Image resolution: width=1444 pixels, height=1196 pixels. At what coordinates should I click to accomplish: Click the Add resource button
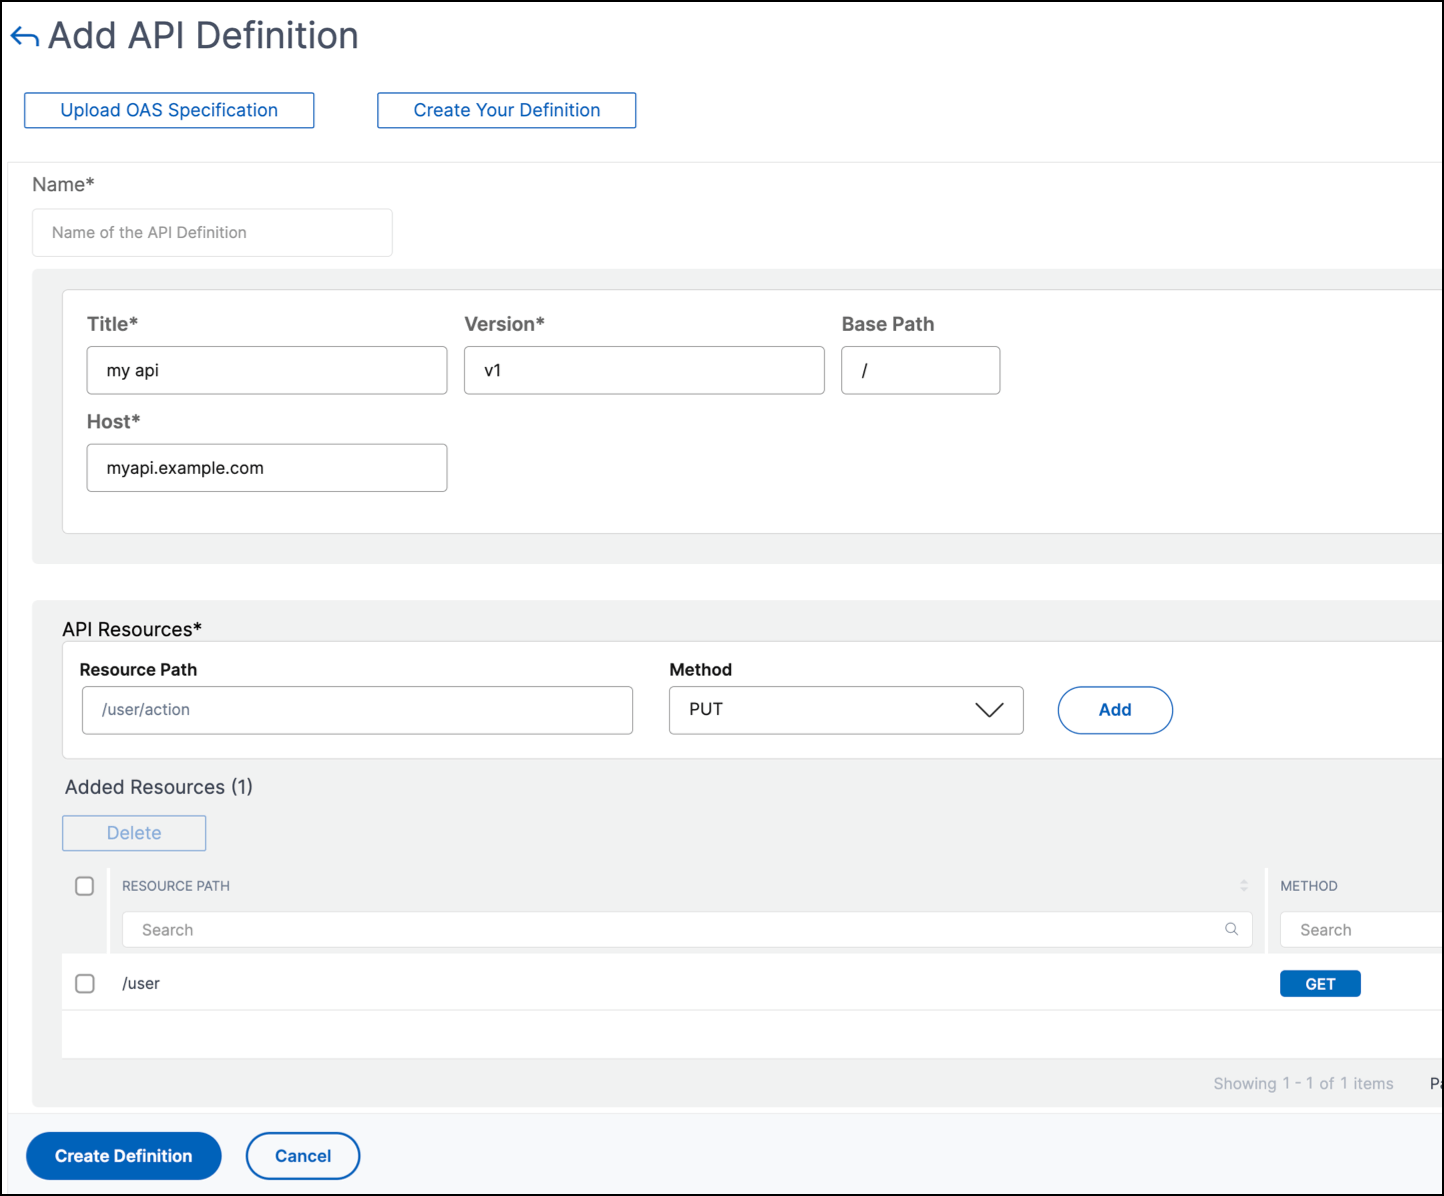coord(1115,710)
